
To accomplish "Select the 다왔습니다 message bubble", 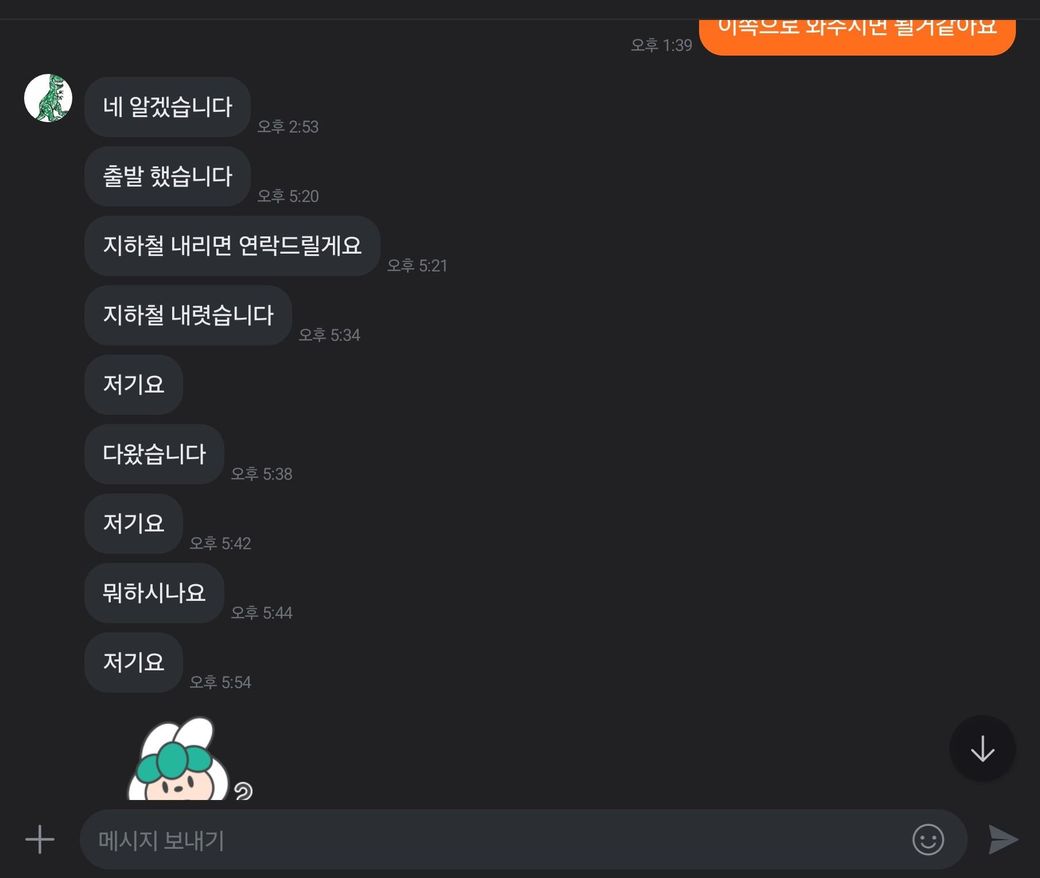I will [154, 454].
